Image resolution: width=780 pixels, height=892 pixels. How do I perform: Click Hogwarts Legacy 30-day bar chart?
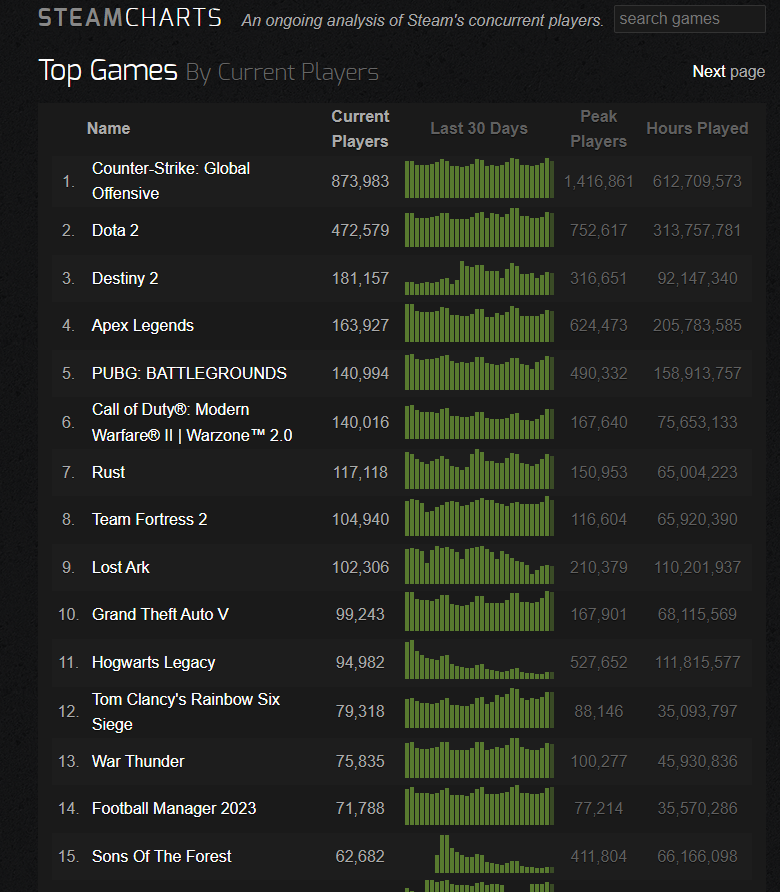pyautogui.click(x=479, y=661)
